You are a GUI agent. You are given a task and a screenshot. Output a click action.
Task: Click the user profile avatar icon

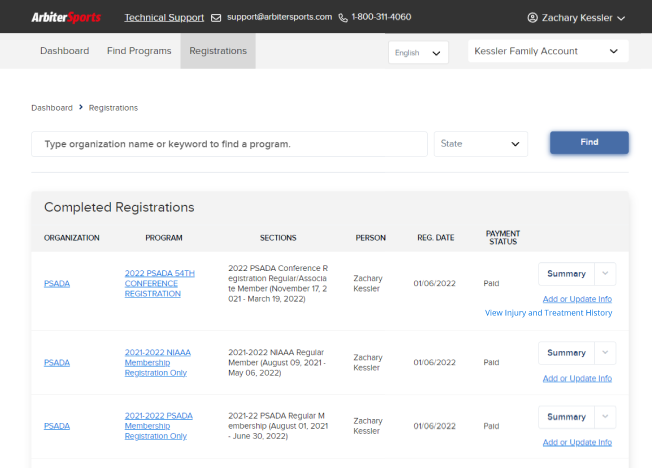click(532, 18)
